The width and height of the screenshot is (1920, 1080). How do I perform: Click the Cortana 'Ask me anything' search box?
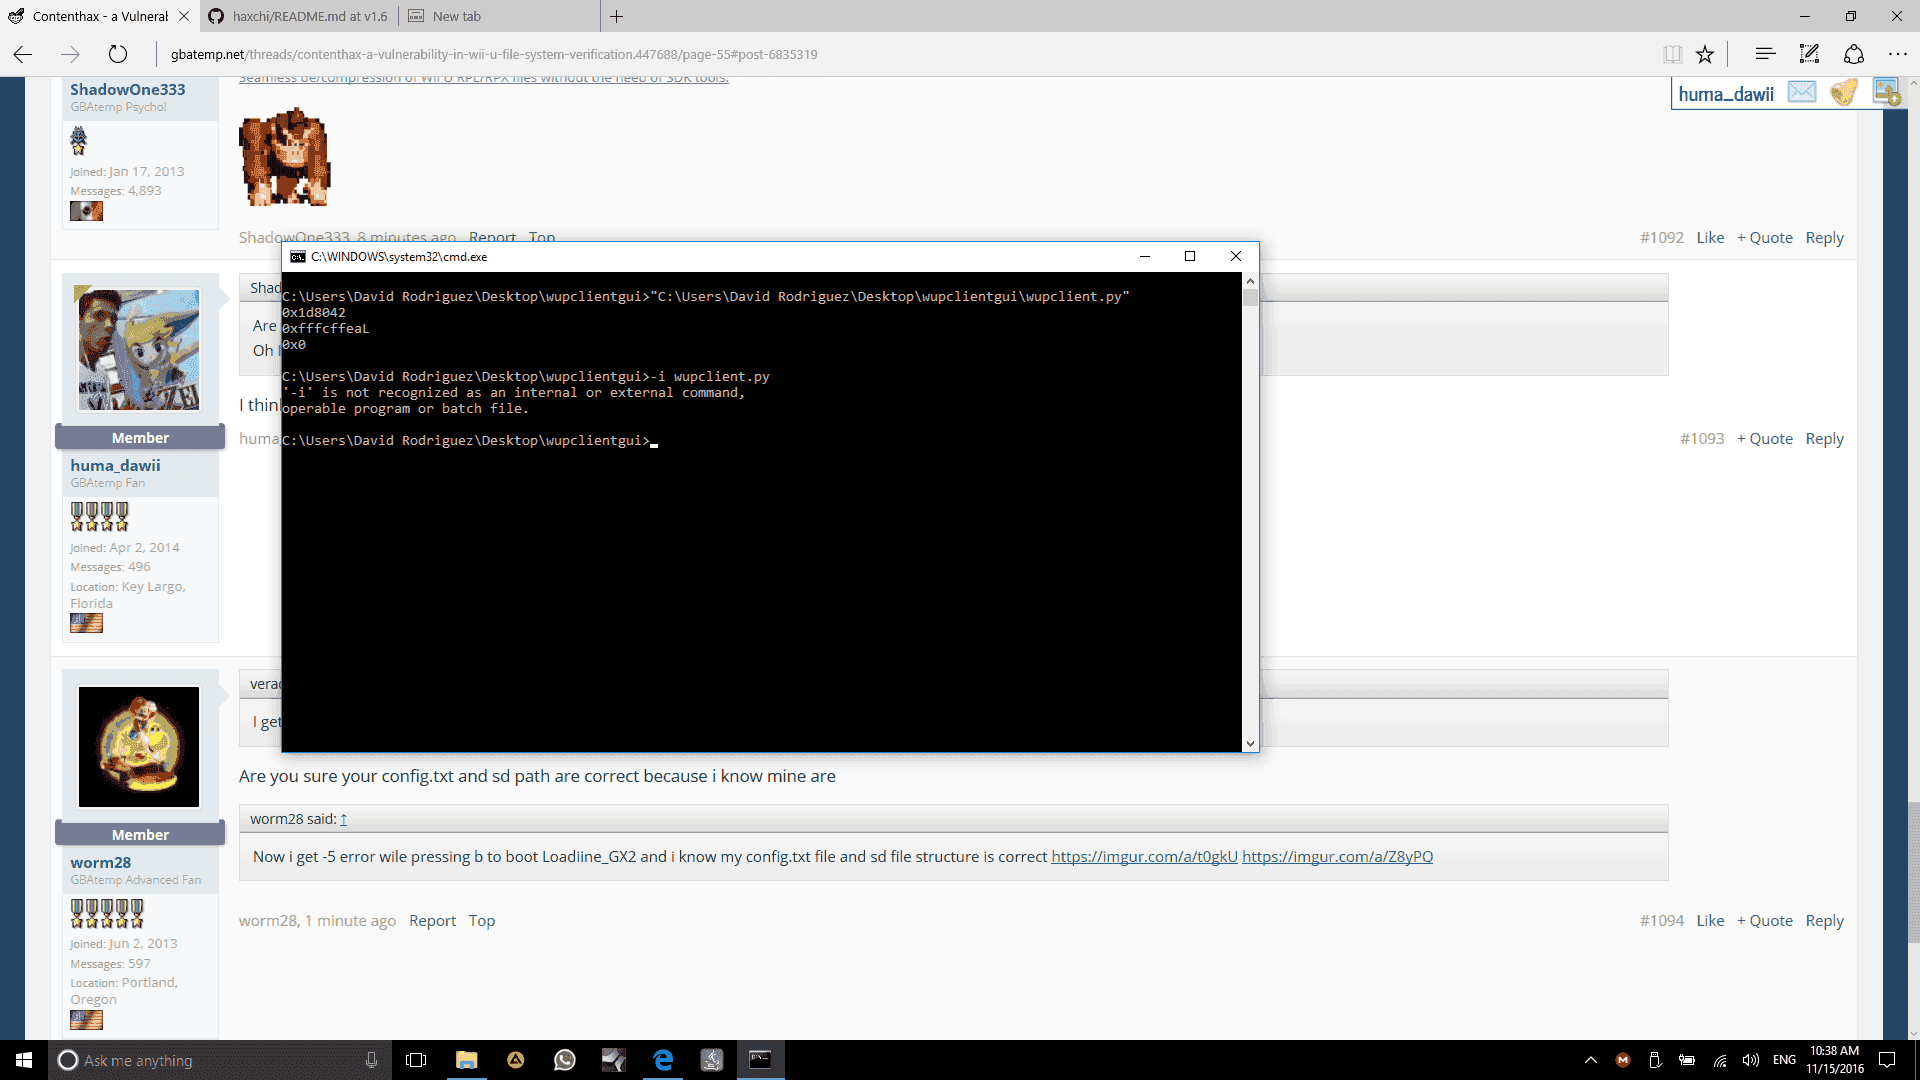coord(220,1060)
